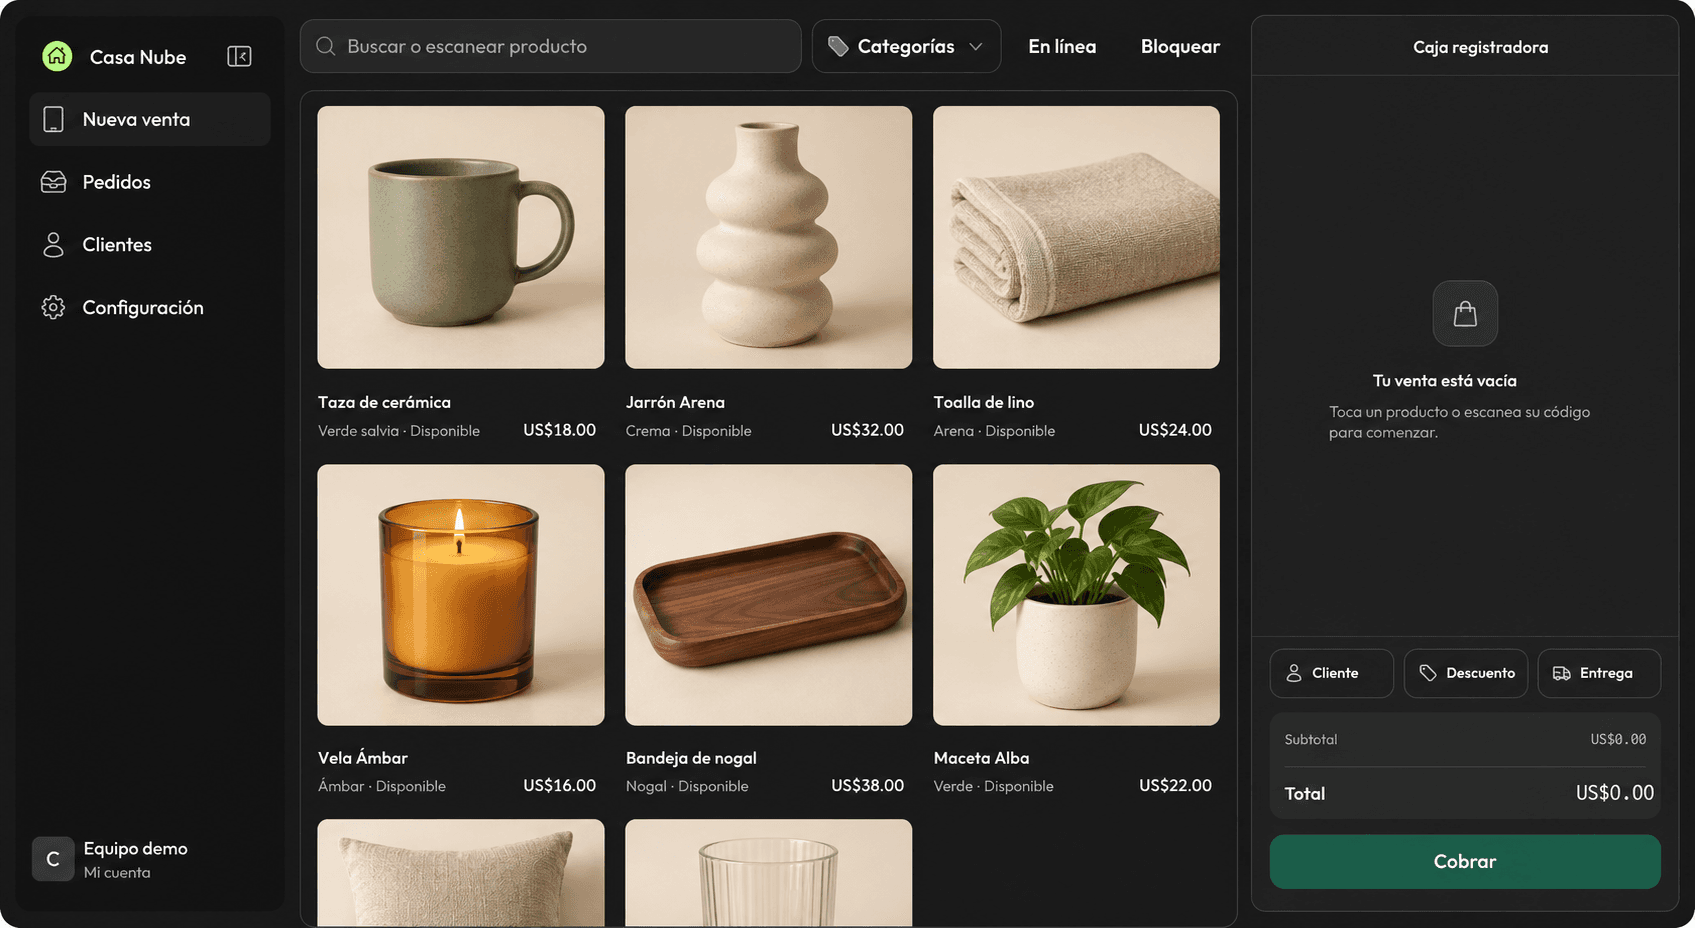Click the US$18.00 price of Taza

click(x=560, y=430)
